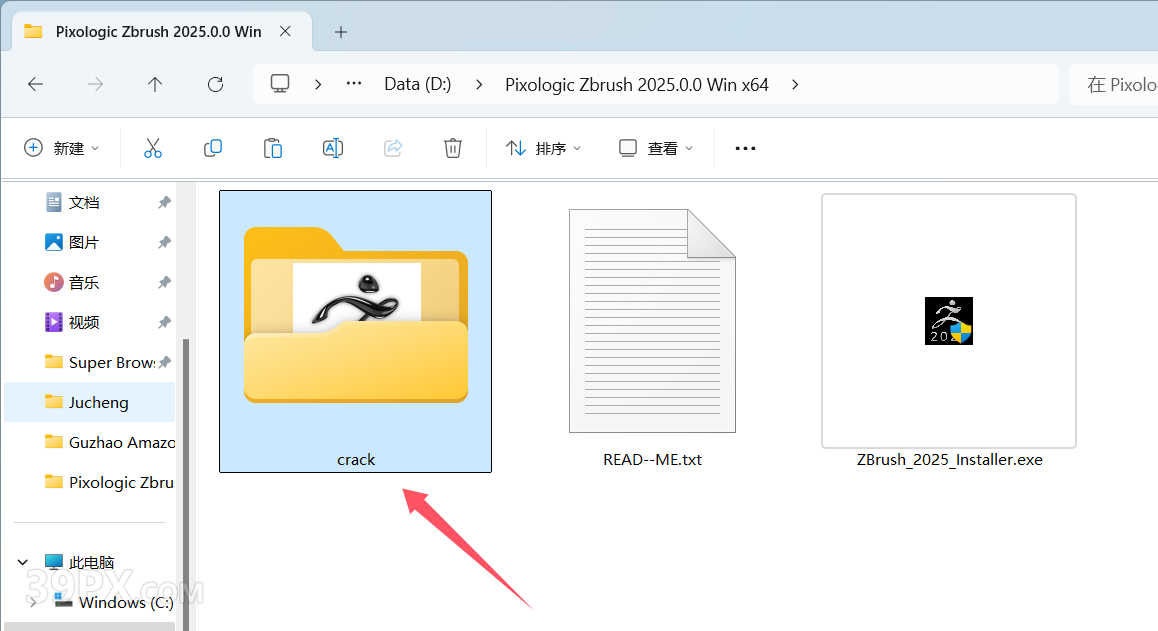Expand chevron after Data (D:)
Image resolution: width=1158 pixels, height=631 pixels.
(x=479, y=84)
